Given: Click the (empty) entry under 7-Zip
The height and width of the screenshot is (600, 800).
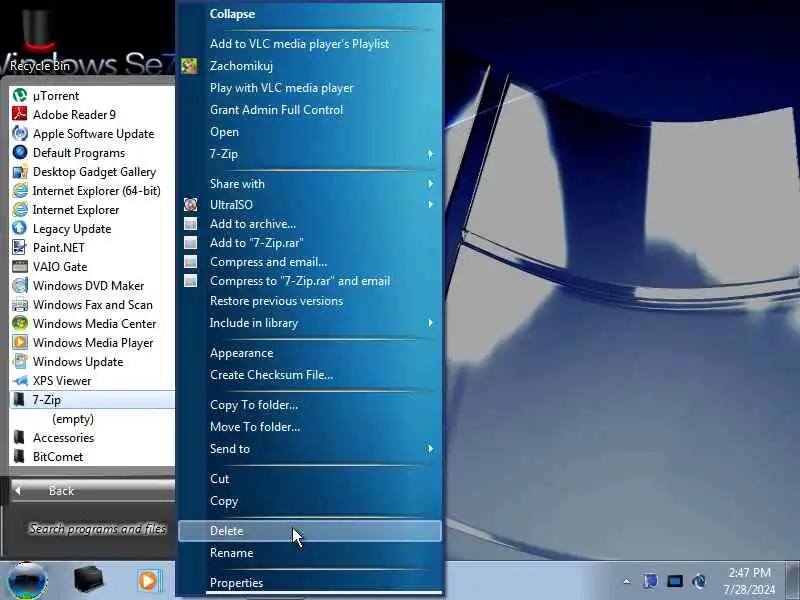Looking at the screenshot, I should (x=73, y=419).
